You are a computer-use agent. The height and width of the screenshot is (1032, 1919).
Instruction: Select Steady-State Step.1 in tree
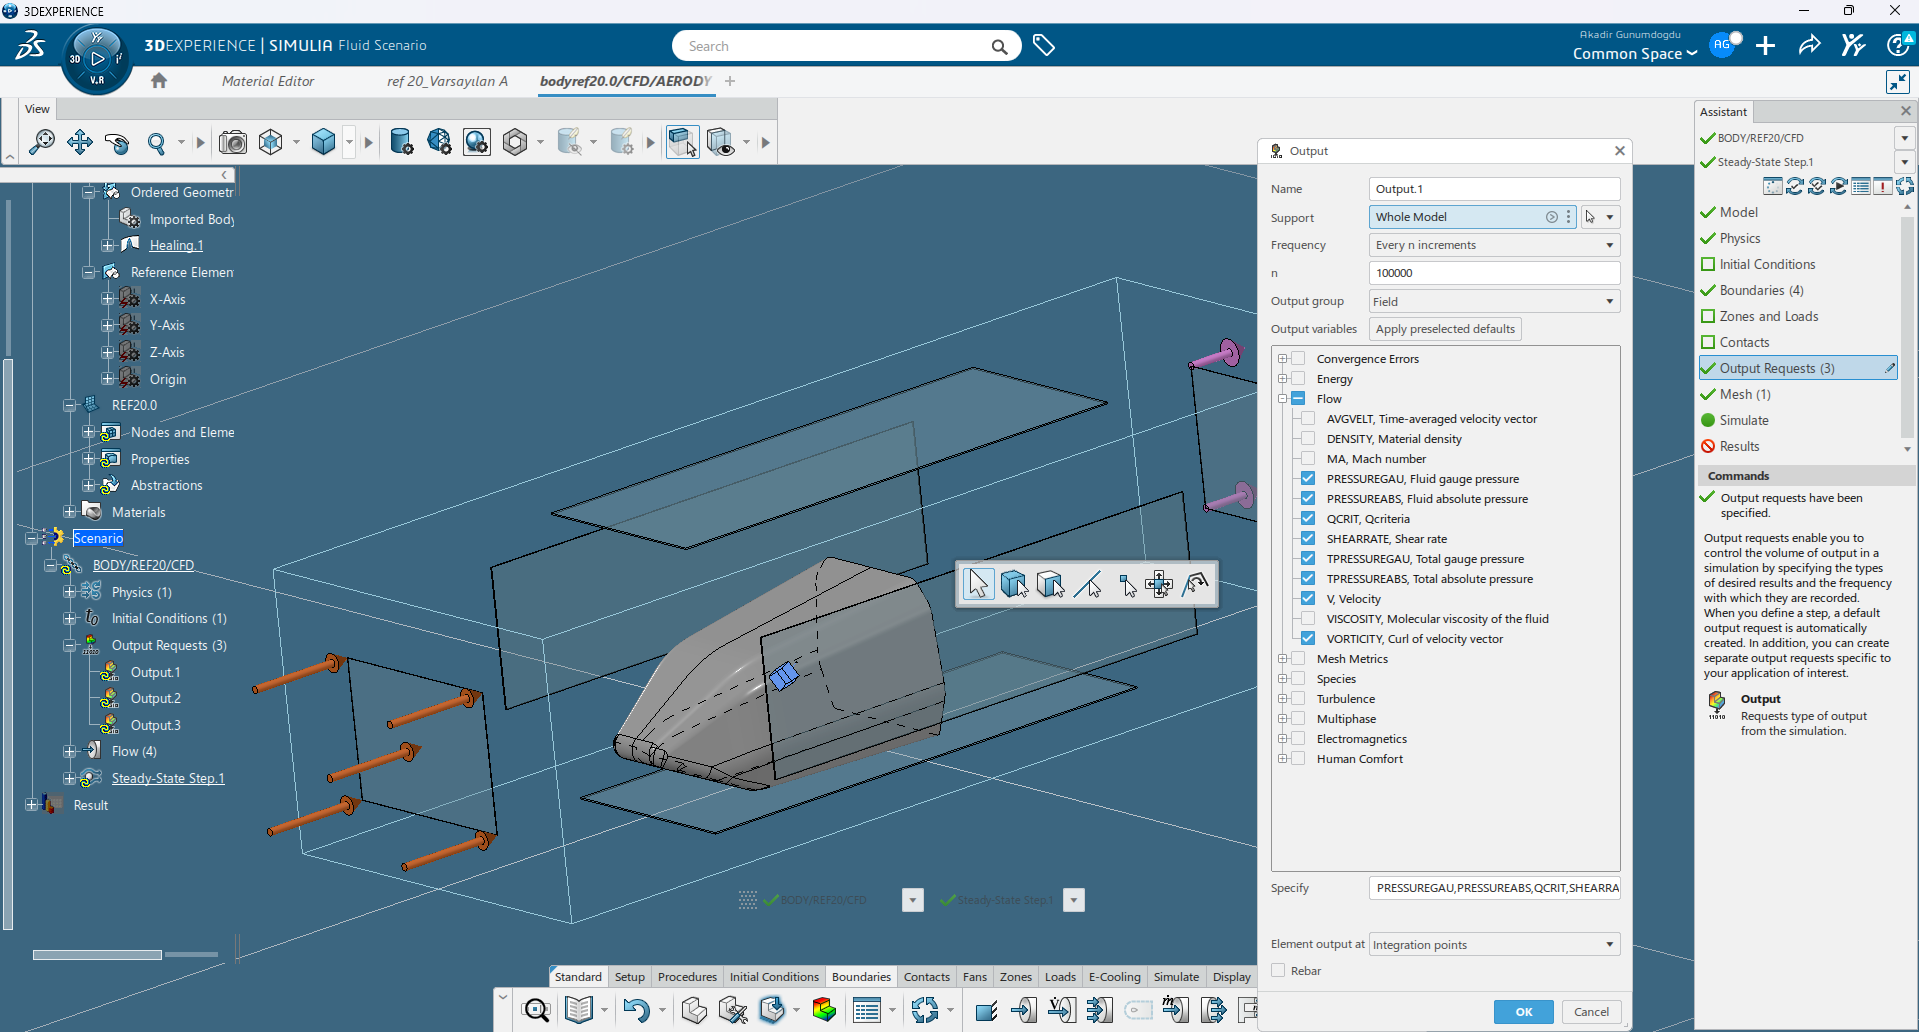click(168, 778)
